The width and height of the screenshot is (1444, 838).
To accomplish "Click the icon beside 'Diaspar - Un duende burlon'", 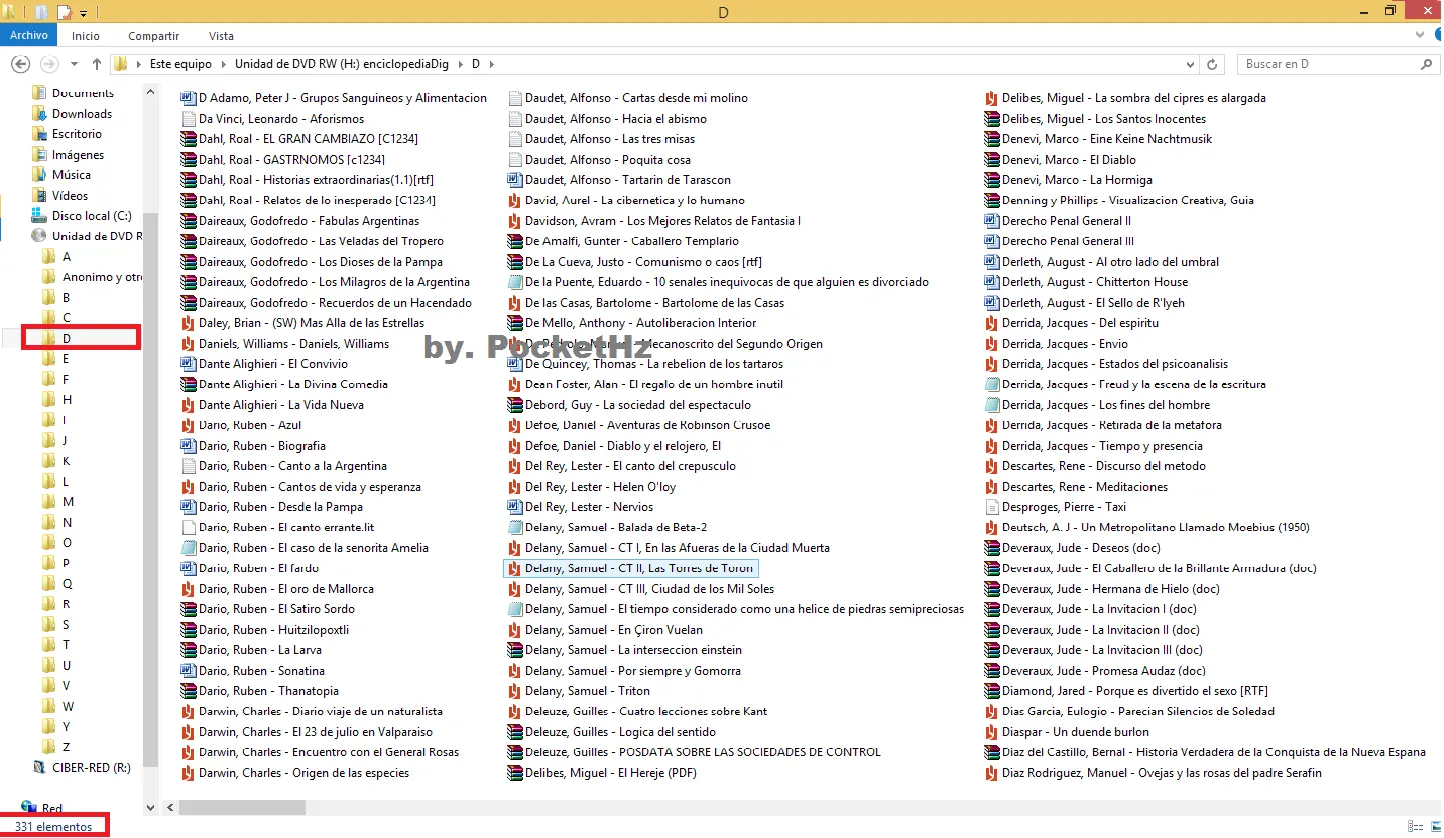I will click(992, 732).
